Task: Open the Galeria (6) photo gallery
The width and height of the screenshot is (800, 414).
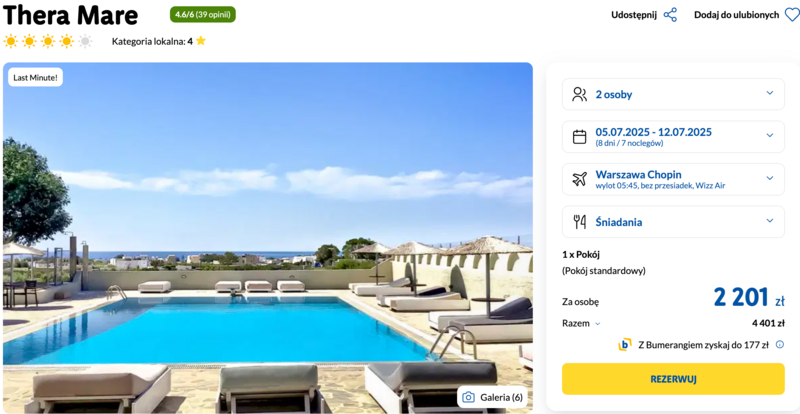Action: pos(492,397)
